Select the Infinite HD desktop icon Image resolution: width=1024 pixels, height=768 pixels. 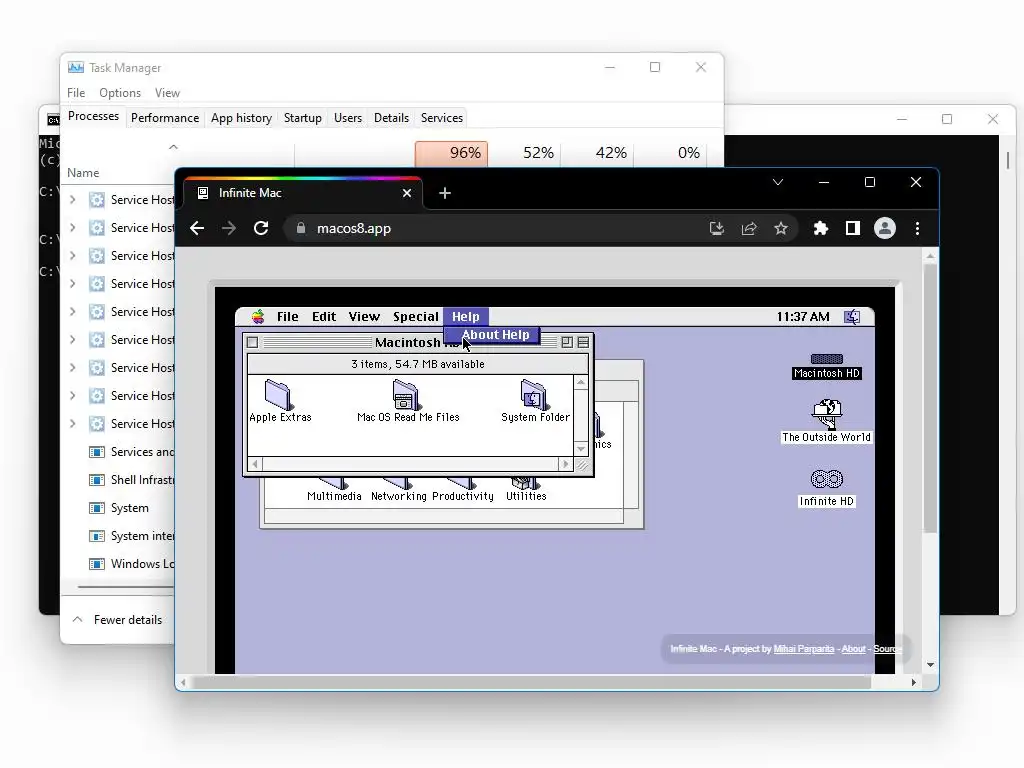pyautogui.click(x=827, y=488)
